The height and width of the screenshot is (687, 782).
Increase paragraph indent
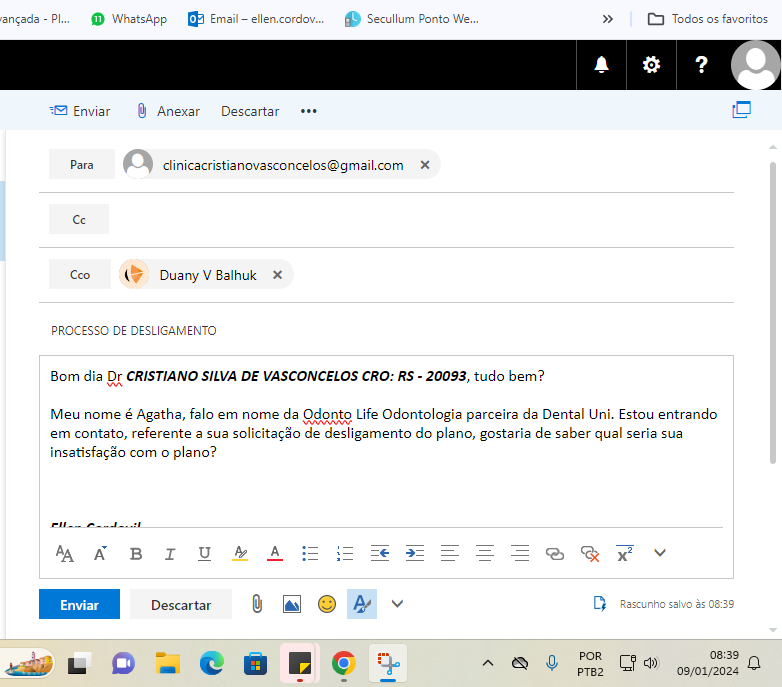414,553
